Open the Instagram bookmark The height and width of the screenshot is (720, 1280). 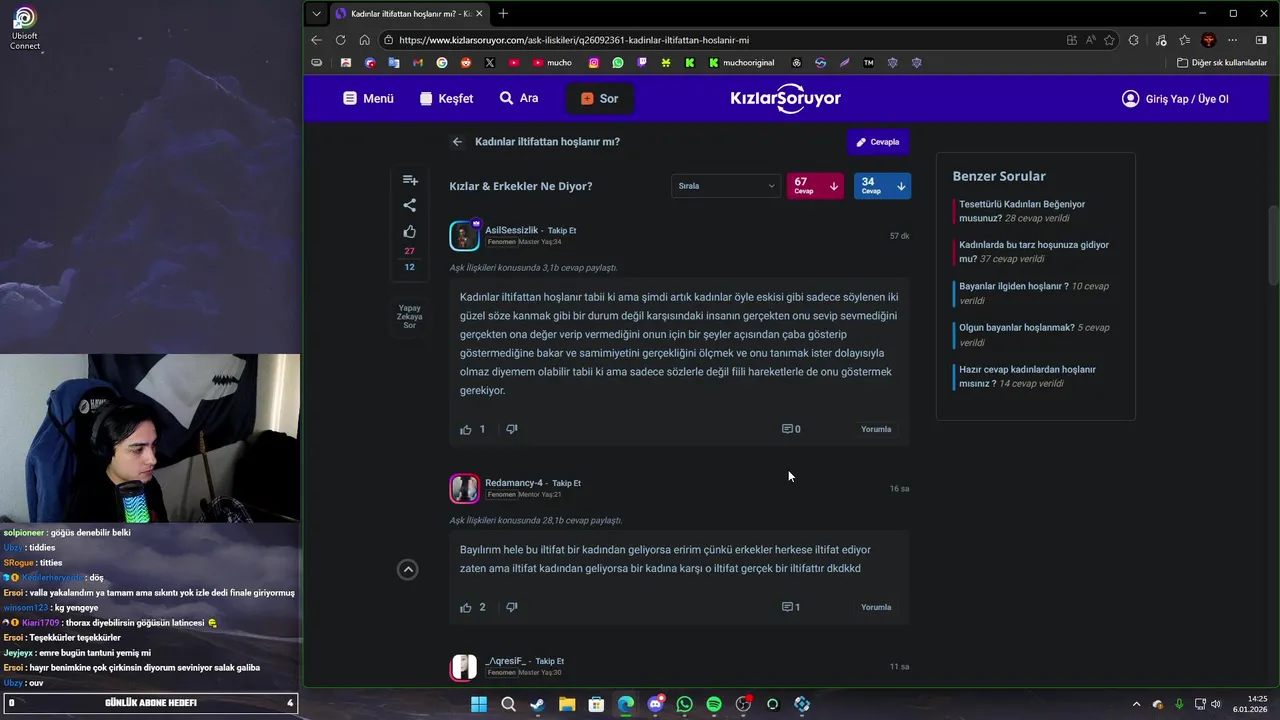[593, 62]
